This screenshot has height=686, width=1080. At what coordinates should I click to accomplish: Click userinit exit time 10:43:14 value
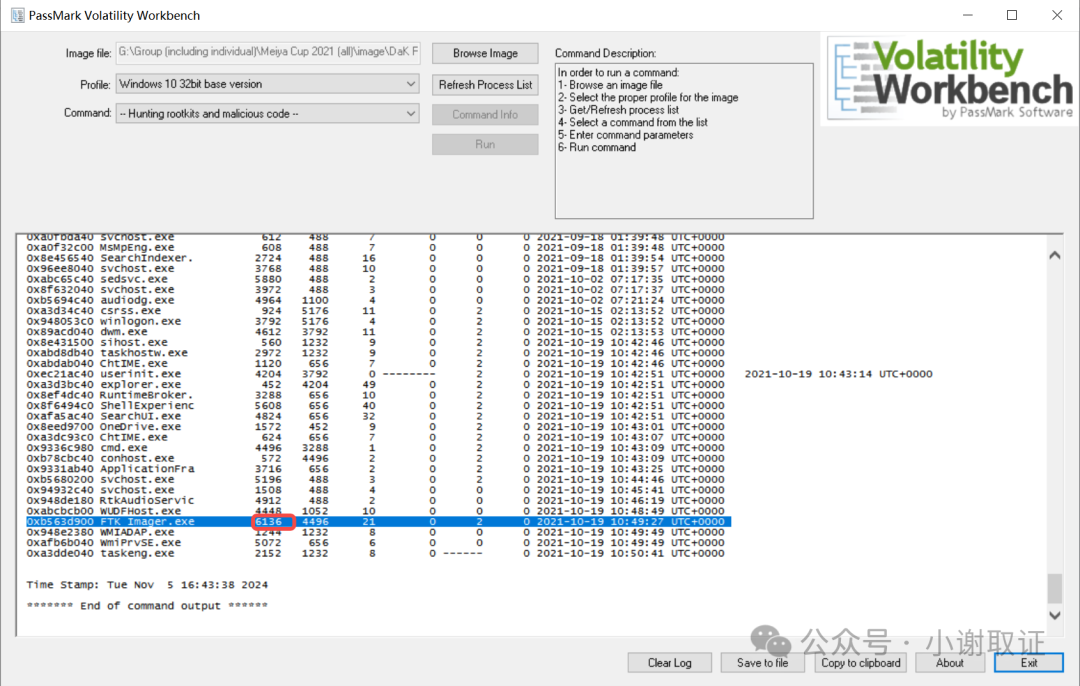coord(838,374)
